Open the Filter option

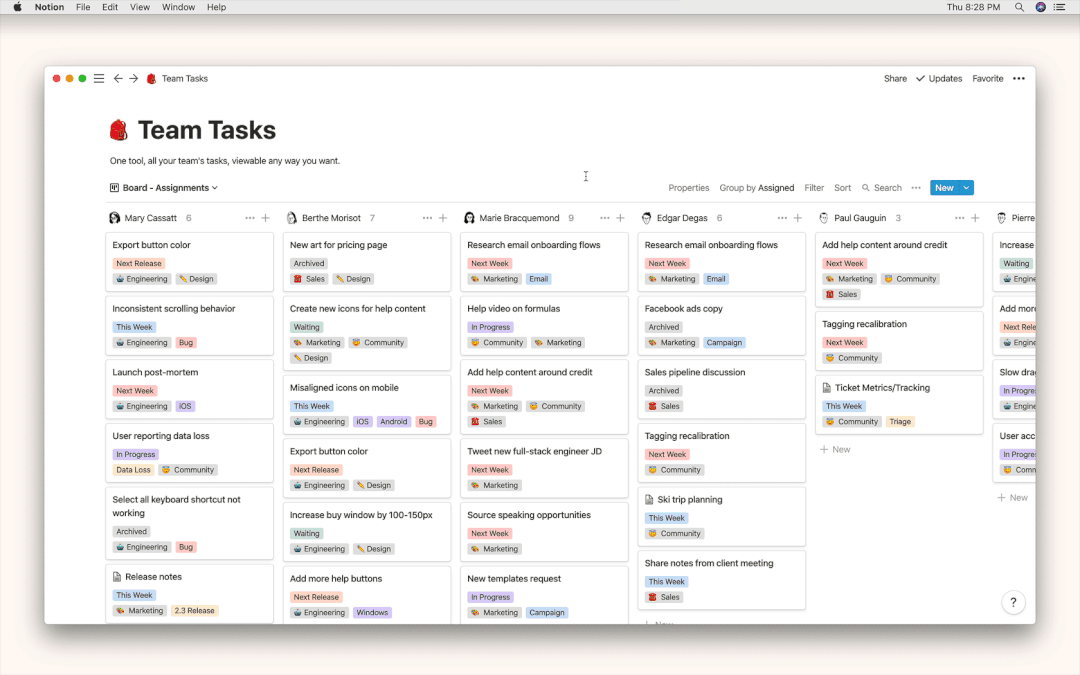point(814,188)
